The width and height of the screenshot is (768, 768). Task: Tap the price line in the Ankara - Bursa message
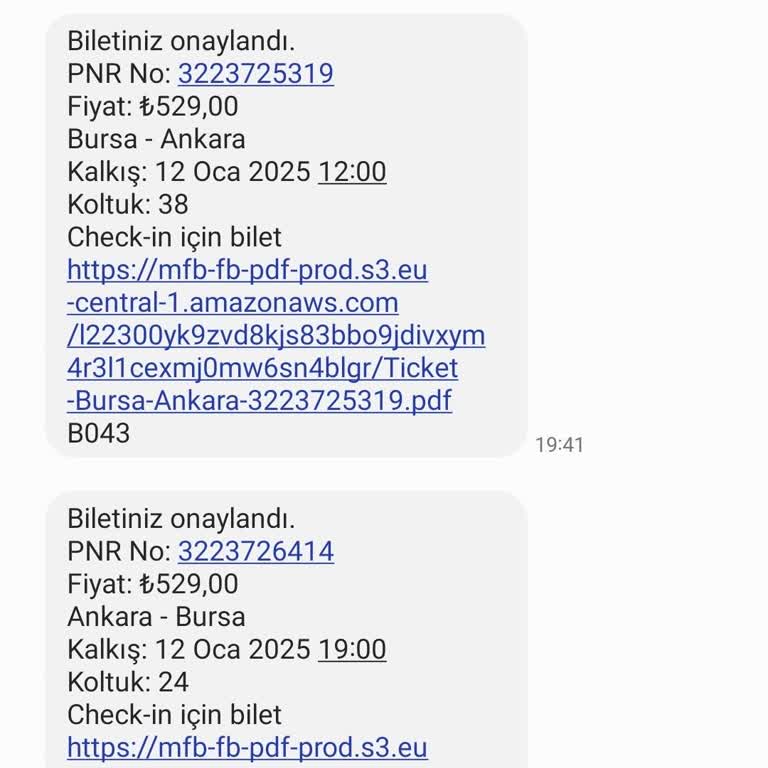(x=153, y=583)
